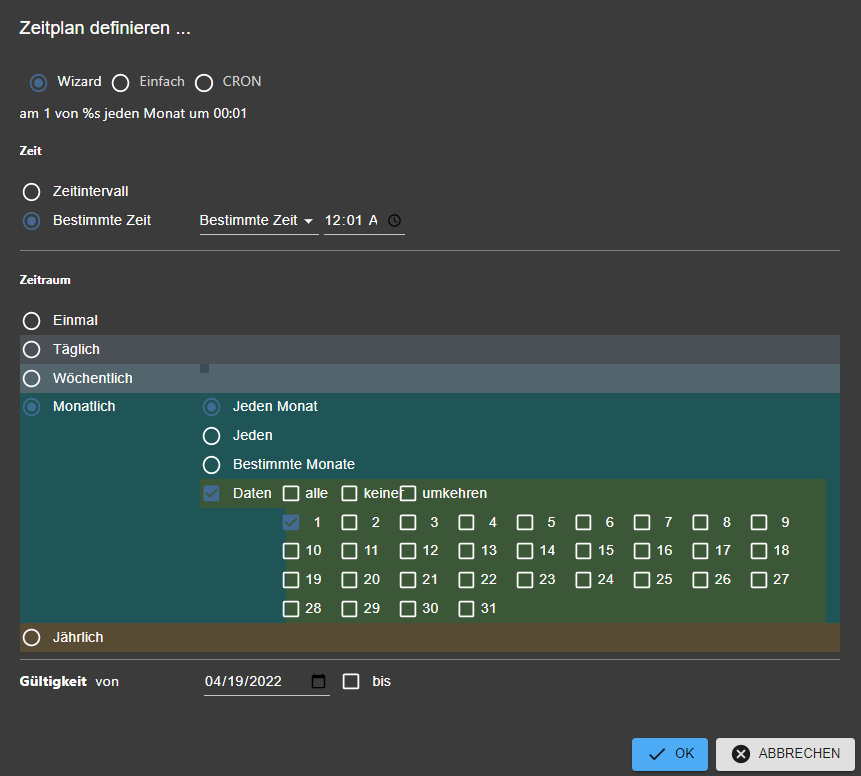Click the Gültigkeit von date field
The width and height of the screenshot is (861, 776).
(x=255, y=681)
